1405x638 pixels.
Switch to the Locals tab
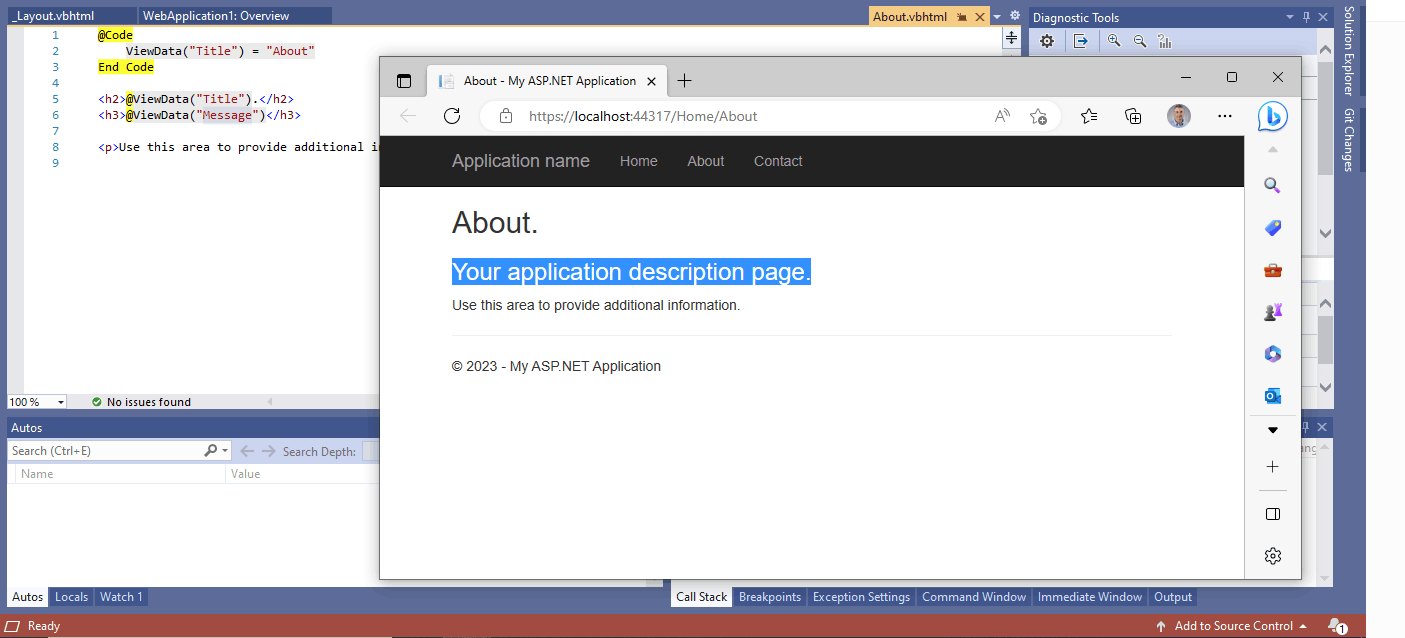point(71,597)
